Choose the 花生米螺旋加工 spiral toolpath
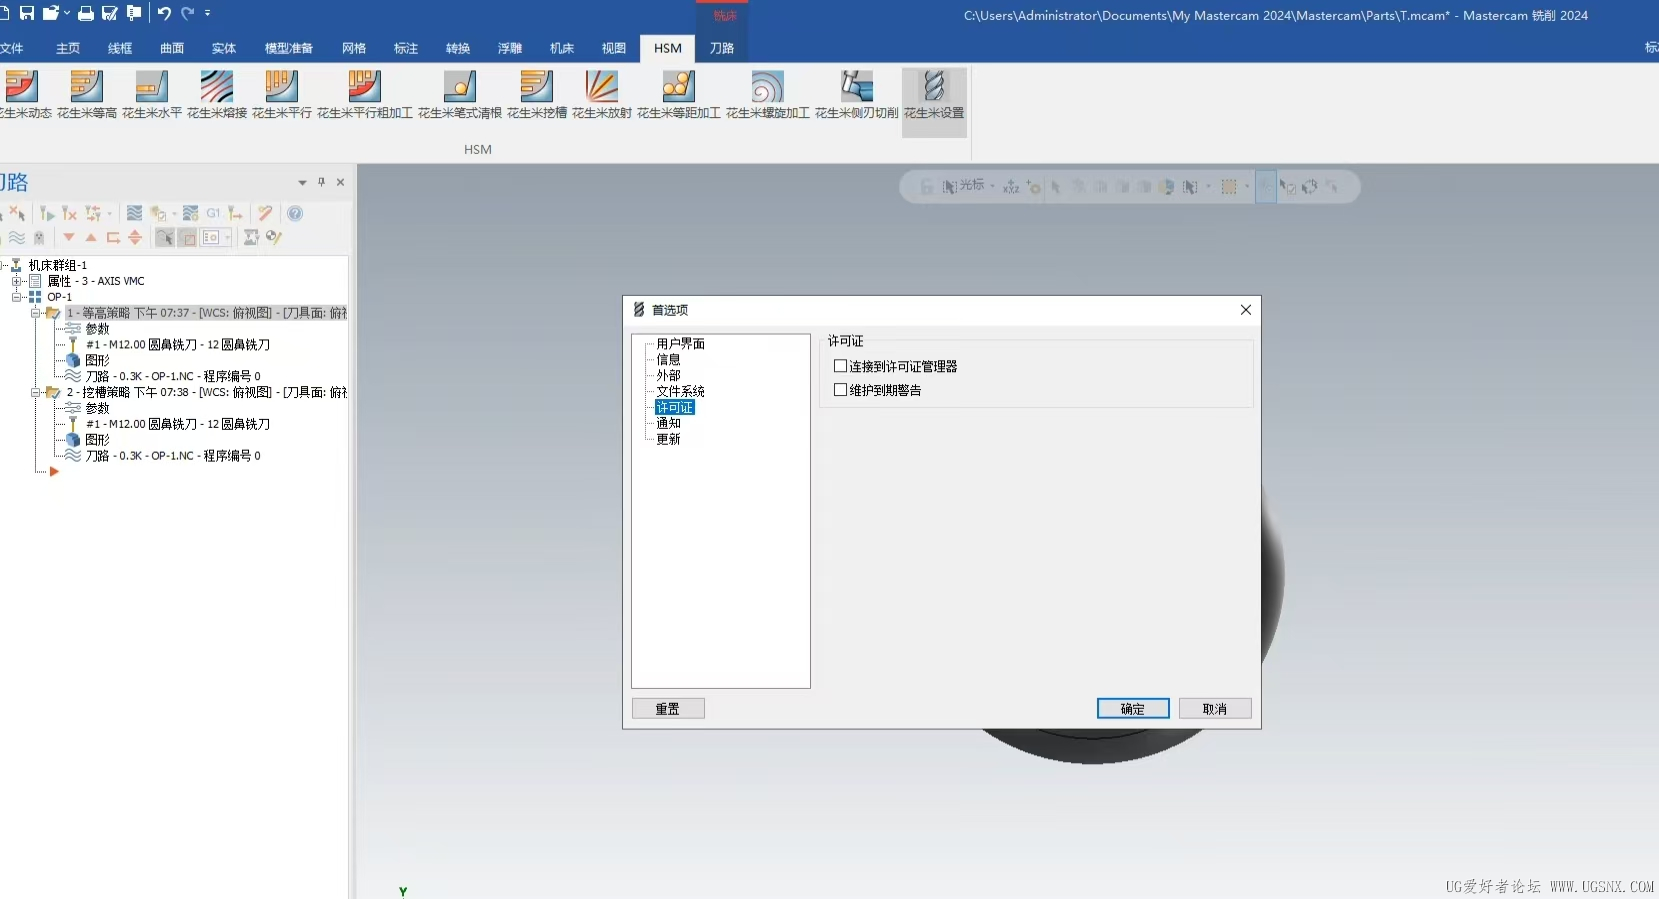This screenshot has height=899, width=1659. point(768,95)
